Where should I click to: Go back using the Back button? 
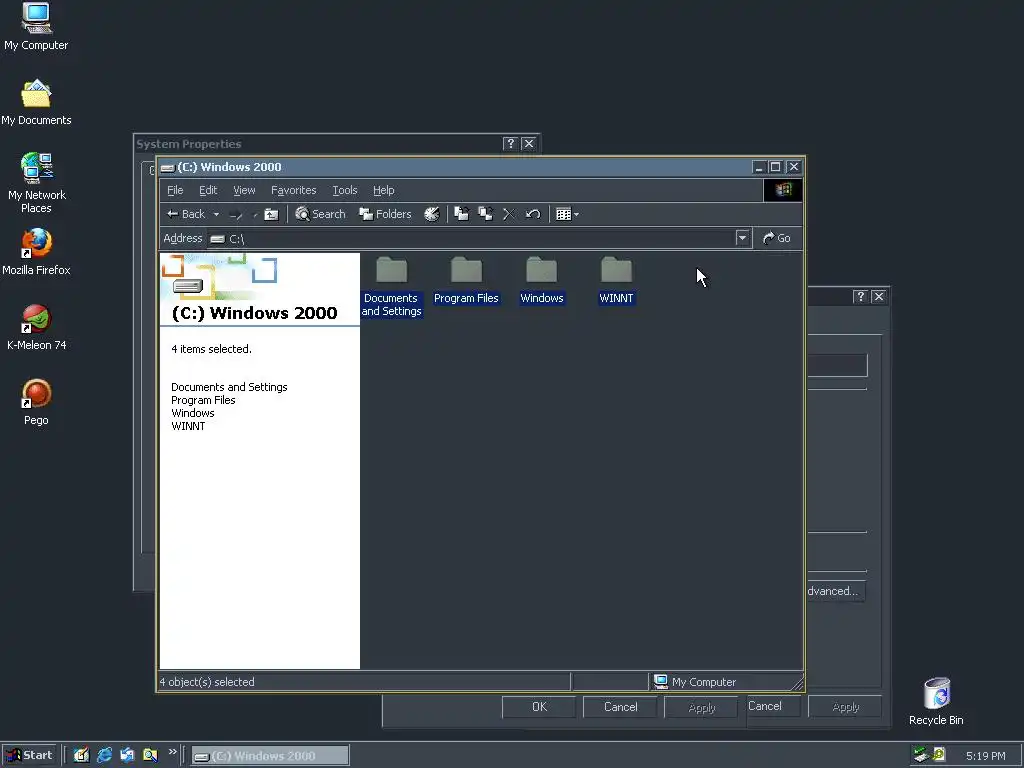click(185, 214)
